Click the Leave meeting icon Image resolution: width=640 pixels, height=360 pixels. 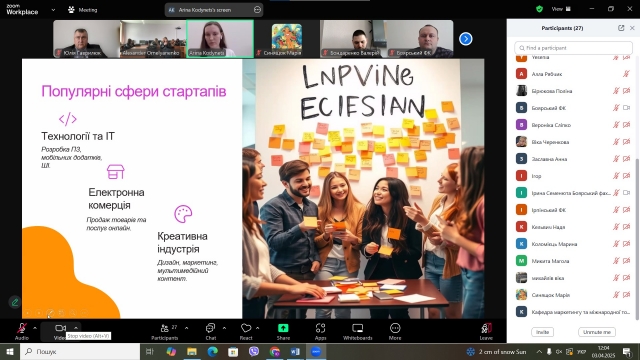tap(486, 328)
